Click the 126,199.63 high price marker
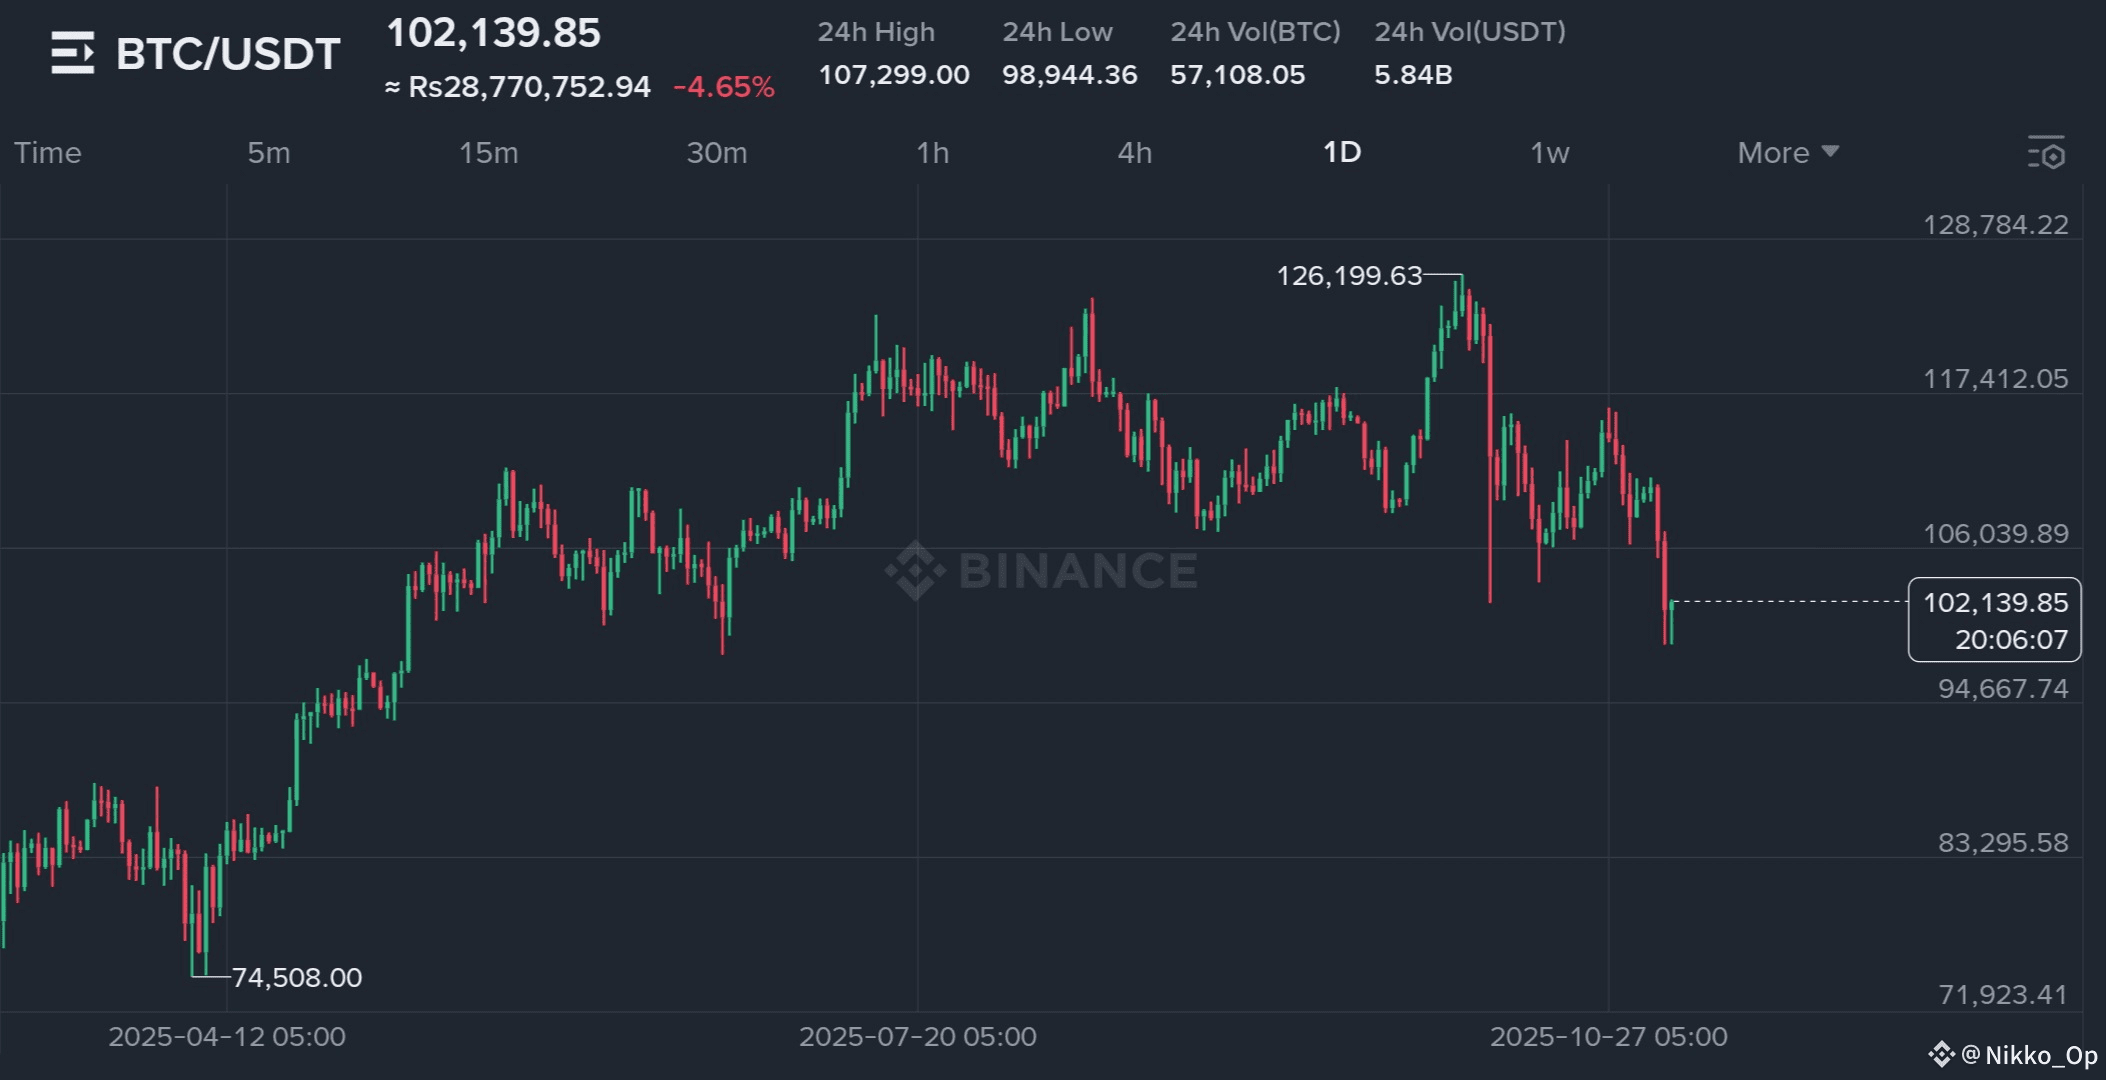 click(x=1348, y=275)
